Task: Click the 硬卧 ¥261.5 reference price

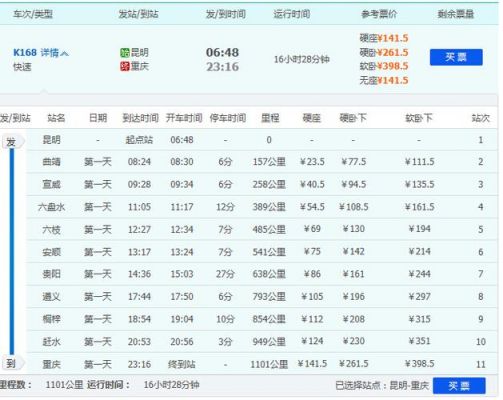Action: 384,52
